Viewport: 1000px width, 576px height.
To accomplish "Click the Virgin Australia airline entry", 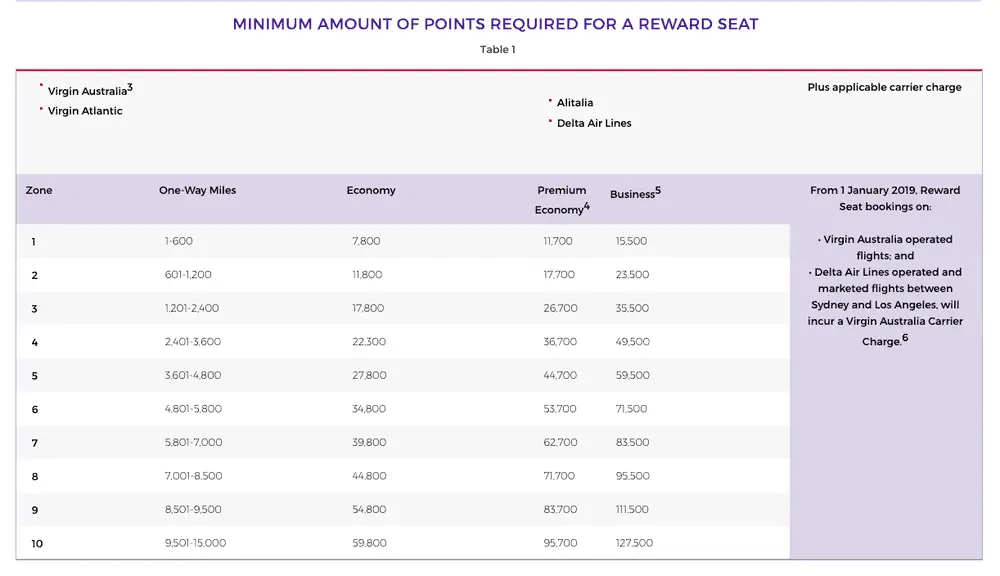I will [x=87, y=91].
